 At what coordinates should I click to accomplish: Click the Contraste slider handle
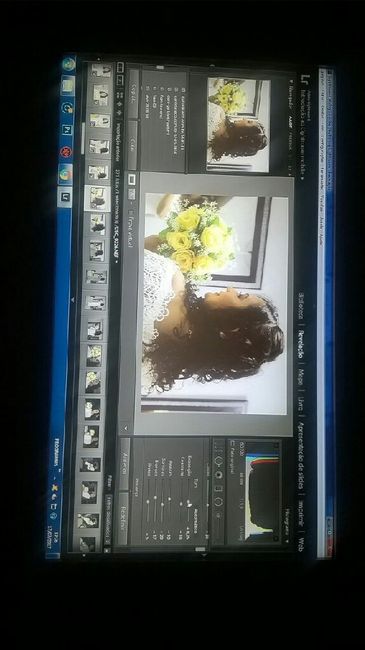(181, 504)
